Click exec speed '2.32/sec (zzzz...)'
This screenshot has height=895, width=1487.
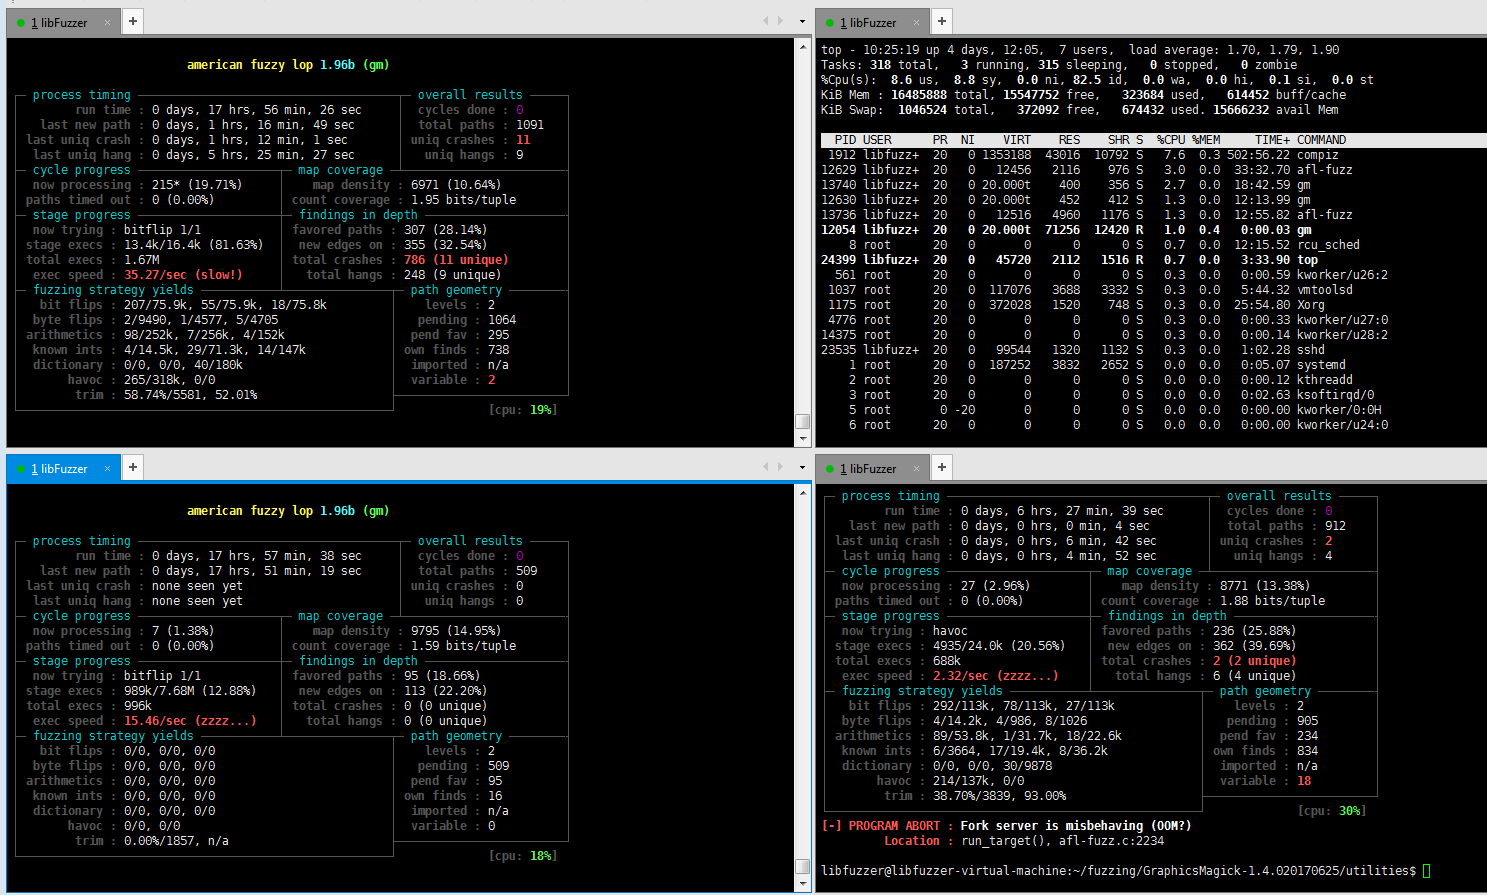996,676
